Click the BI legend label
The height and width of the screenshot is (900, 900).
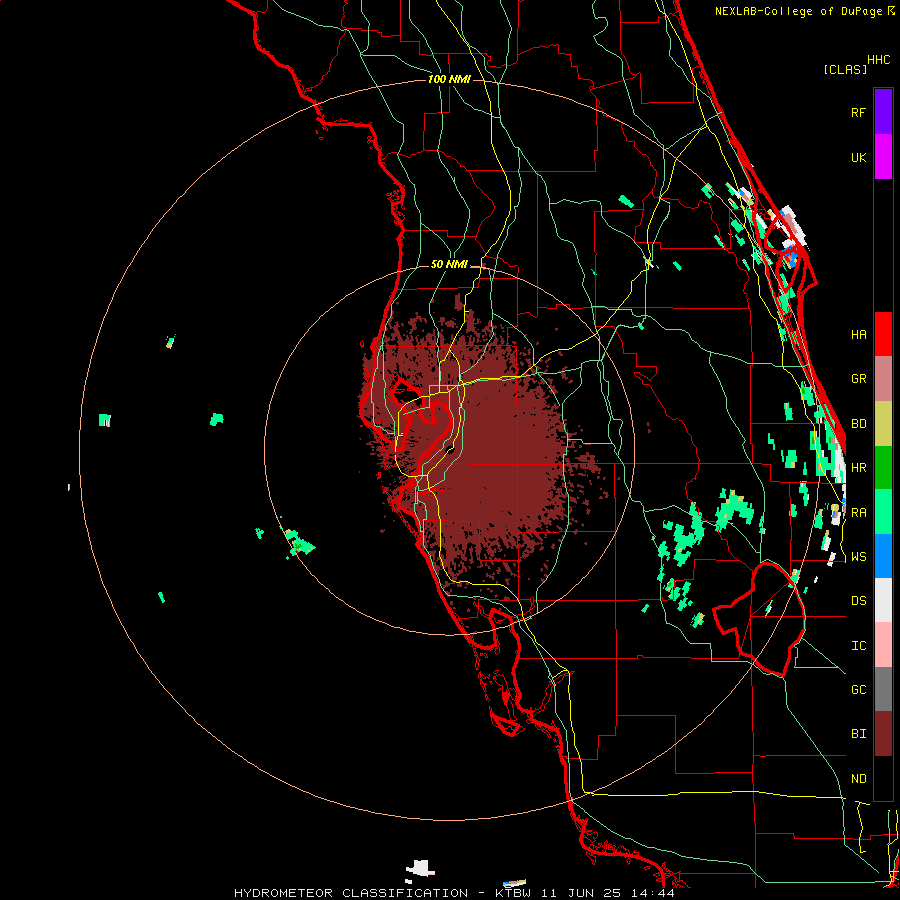(x=858, y=734)
